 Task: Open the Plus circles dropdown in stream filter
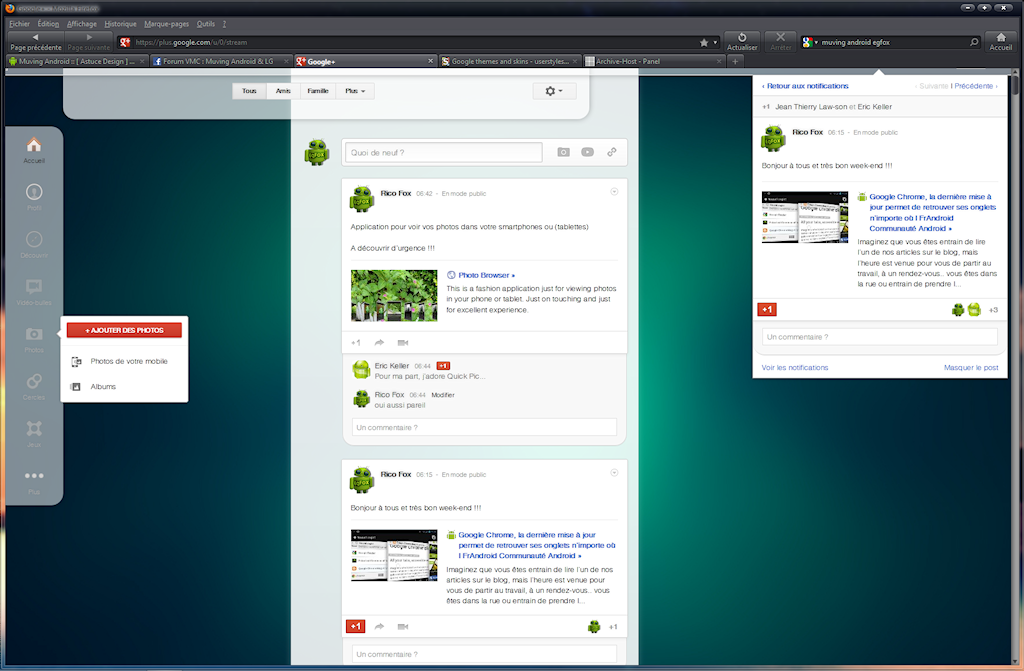pyautogui.click(x=355, y=91)
